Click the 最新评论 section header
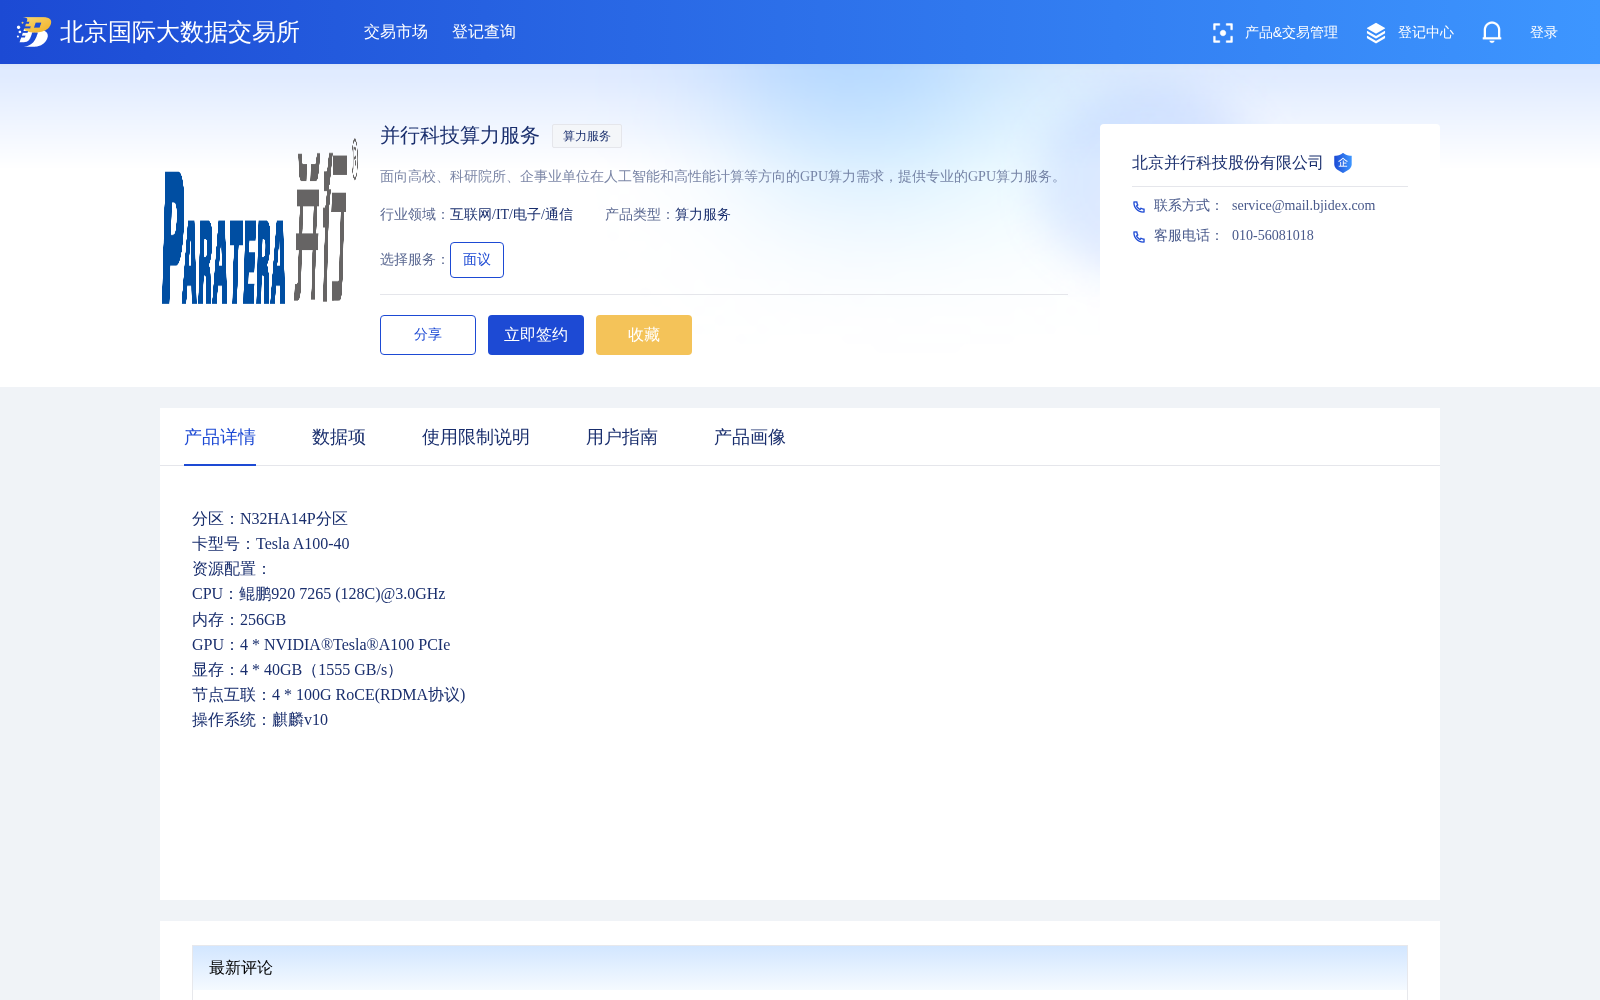1600x1000 pixels. [x=800, y=968]
